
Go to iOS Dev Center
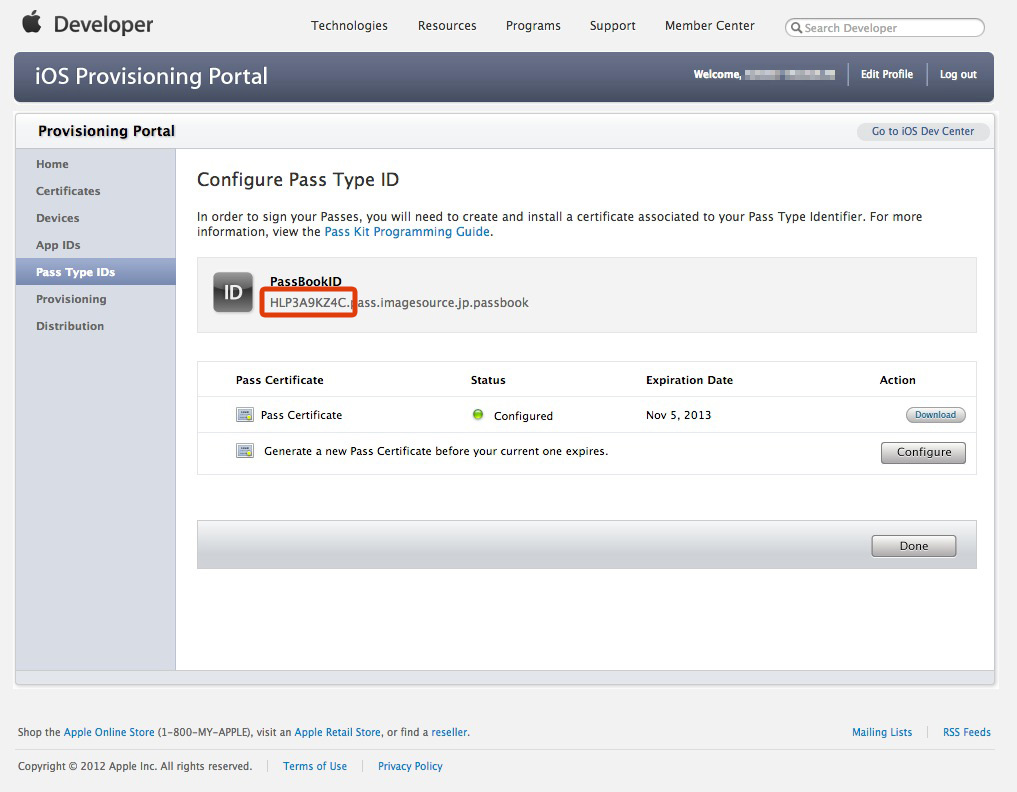(x=923, y=131)
